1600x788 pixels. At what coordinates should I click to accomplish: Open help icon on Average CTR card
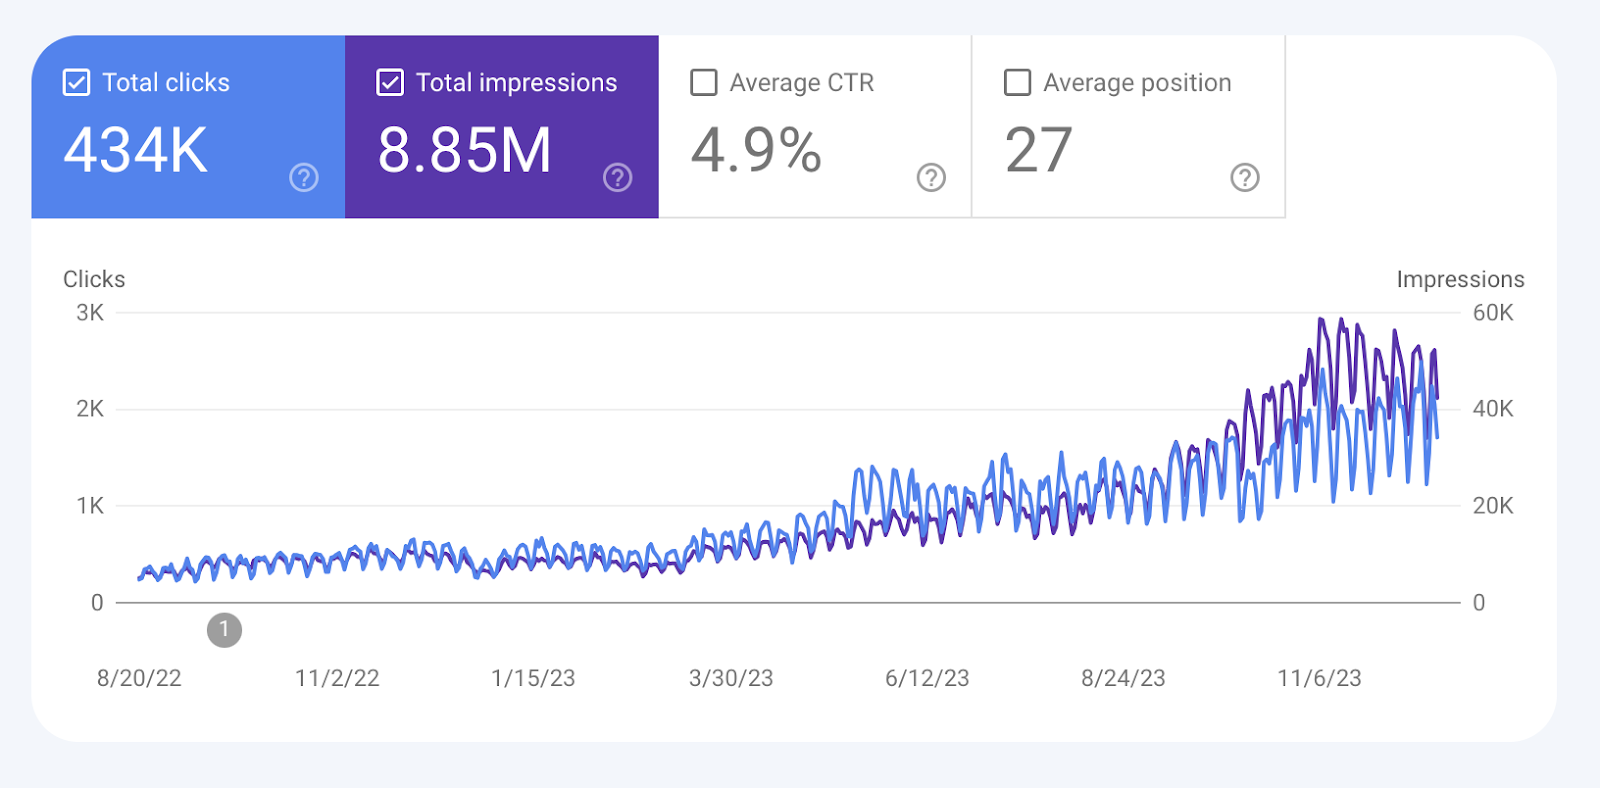coord(931,177)
